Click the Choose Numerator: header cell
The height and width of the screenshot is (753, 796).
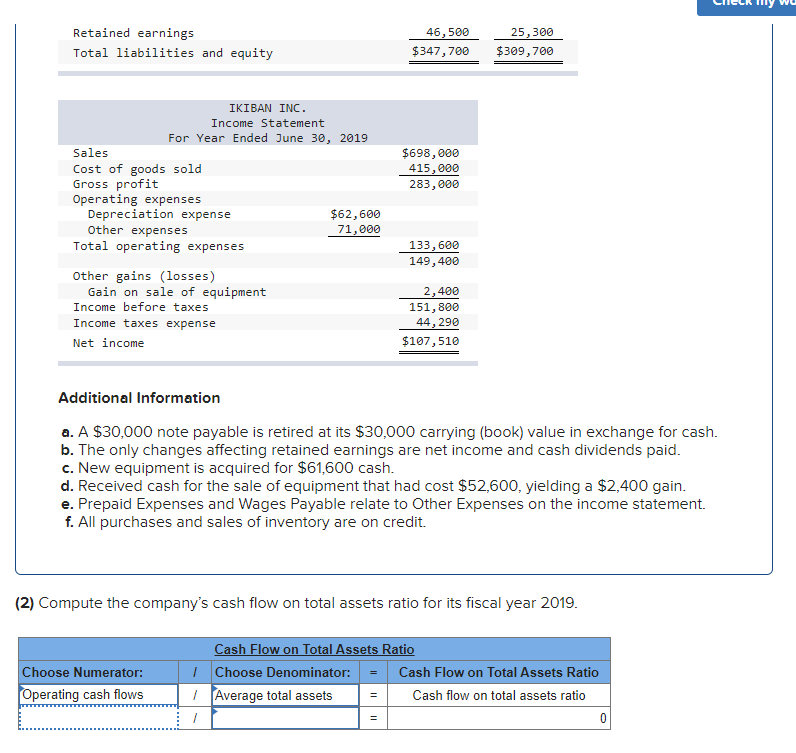[98, 672]
